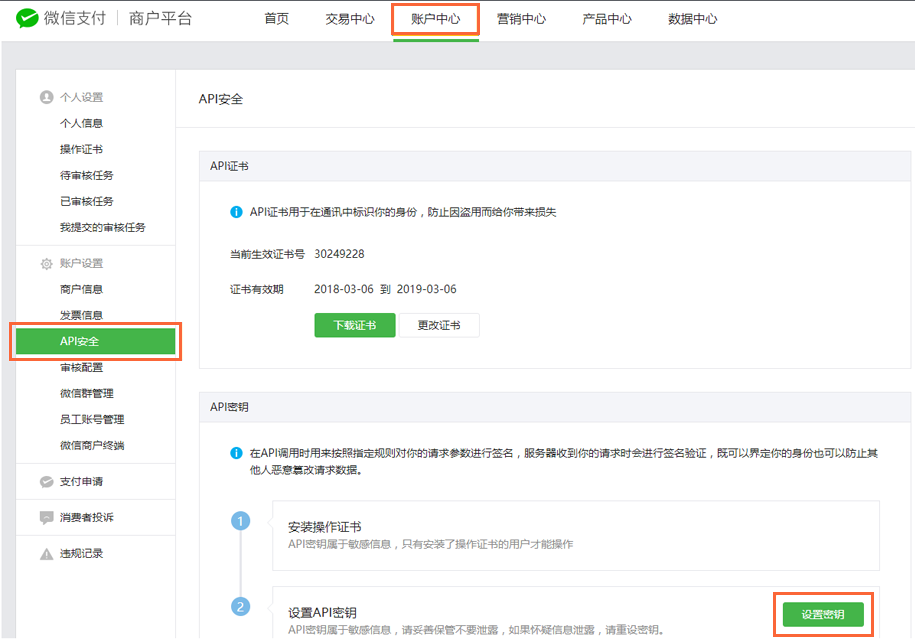The width and height of the screenshot is (915, 639).
Task: Go to the 数据中心 tab
Action: 692,19
